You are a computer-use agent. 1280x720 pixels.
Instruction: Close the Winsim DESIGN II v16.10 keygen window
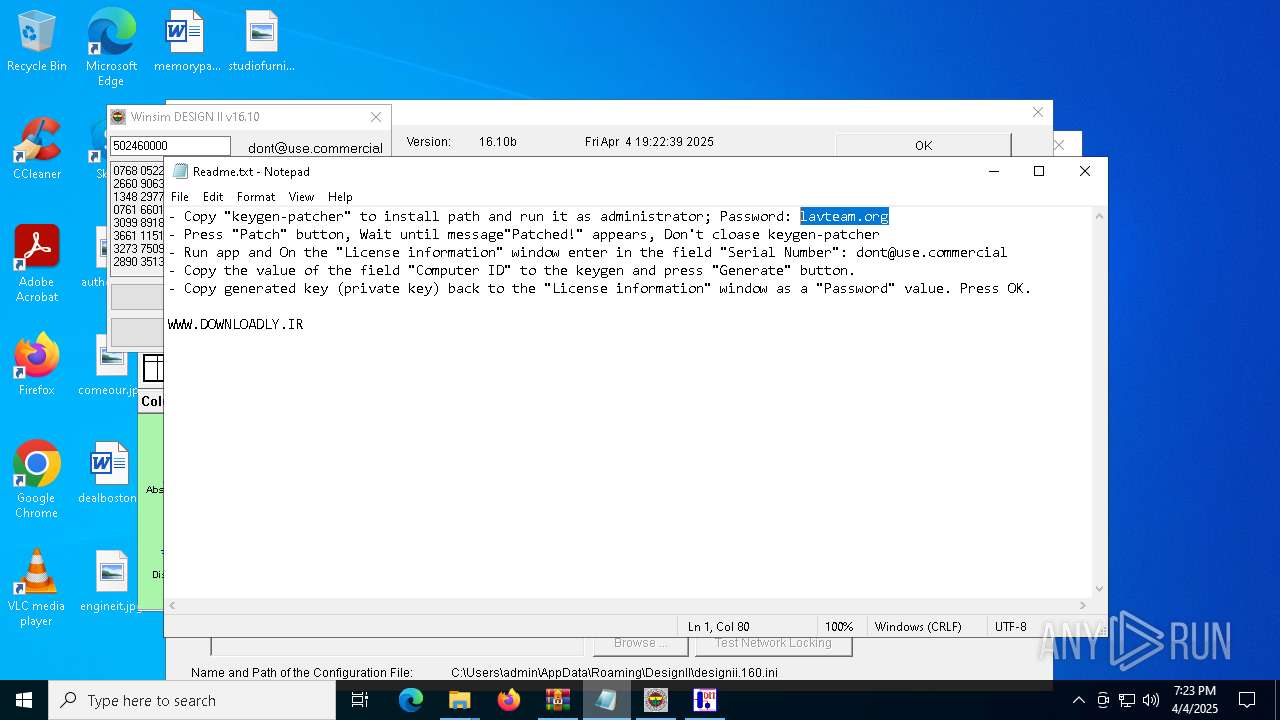pyautogui.click(x=376, y=117)
